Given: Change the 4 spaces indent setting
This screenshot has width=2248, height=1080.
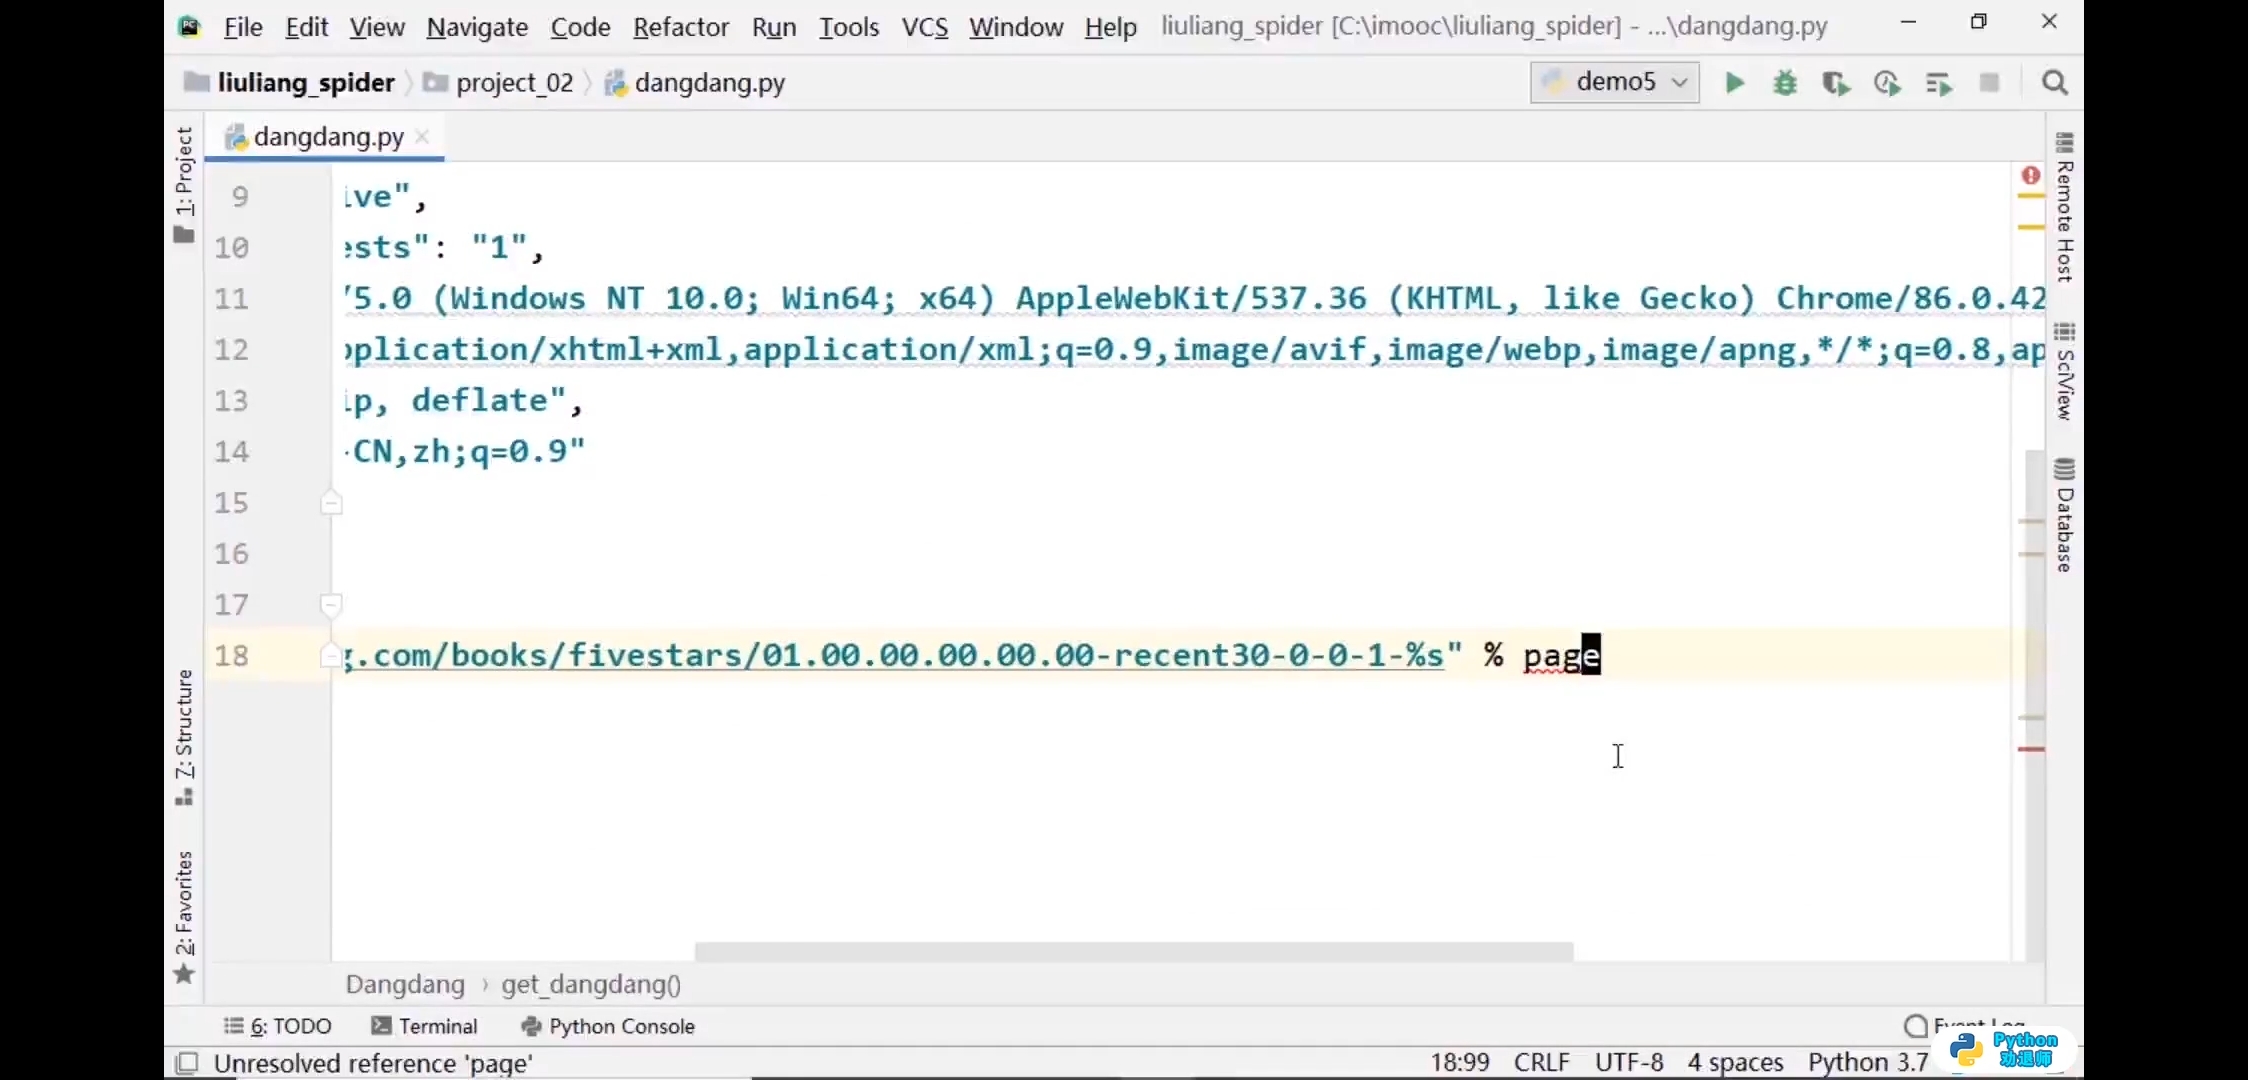Looking at the screenshot, I should [1735, 1062].
